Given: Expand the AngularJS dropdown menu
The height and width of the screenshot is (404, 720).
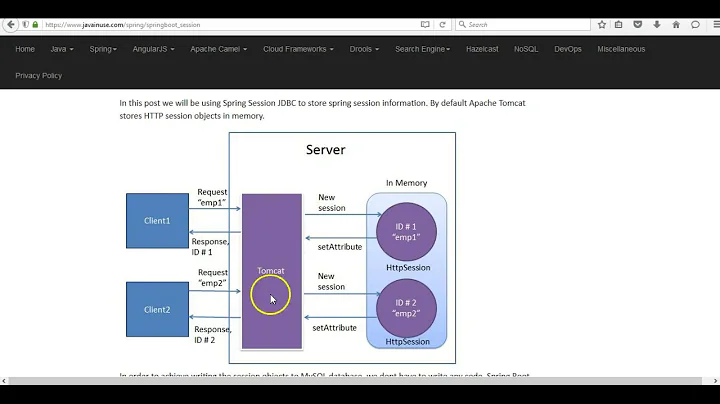Looking at the screenshot, I should coord(153,49).
